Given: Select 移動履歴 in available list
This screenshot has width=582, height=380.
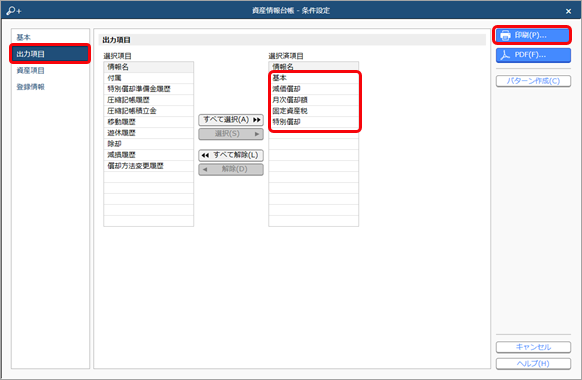Looking at the screenshot, I should point(148,122).
